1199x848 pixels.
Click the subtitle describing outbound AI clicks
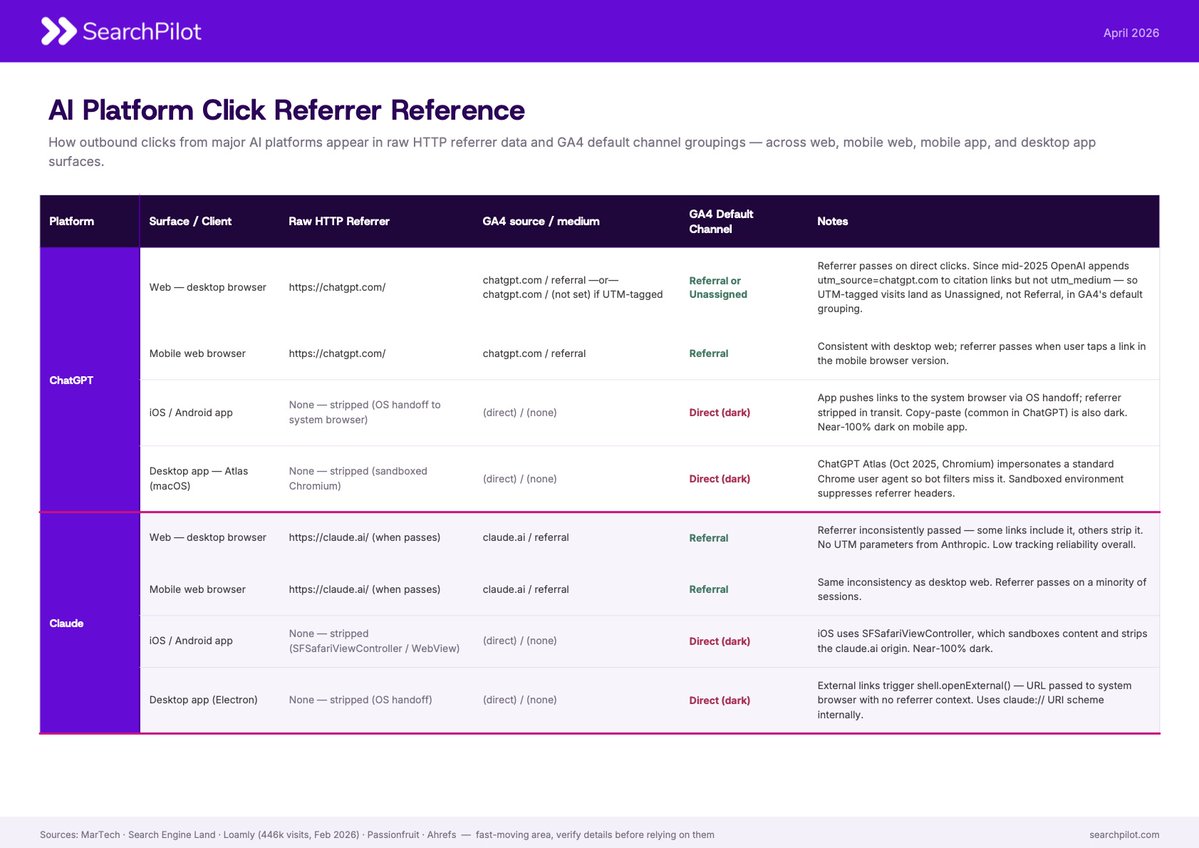pos(572,151)
